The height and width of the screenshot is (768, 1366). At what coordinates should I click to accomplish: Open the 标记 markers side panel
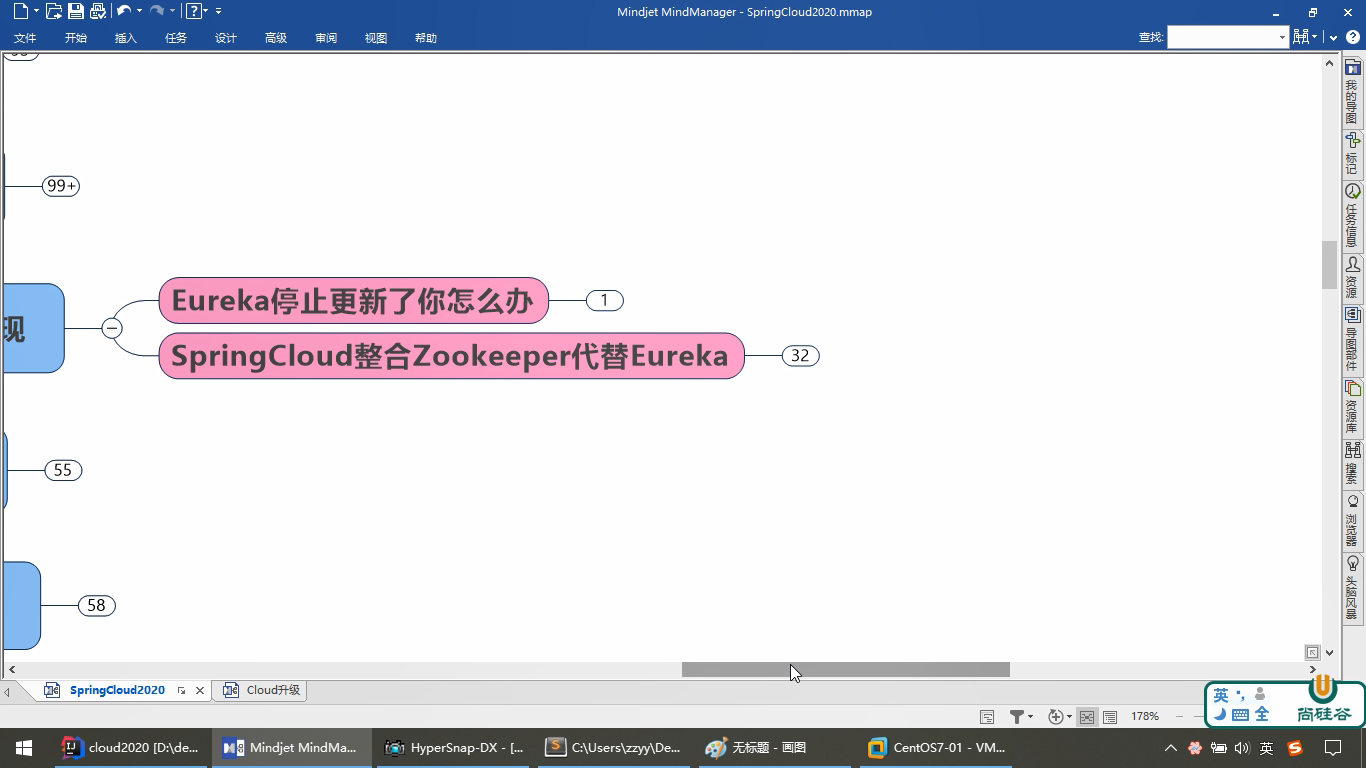[x=1353, y=153]
